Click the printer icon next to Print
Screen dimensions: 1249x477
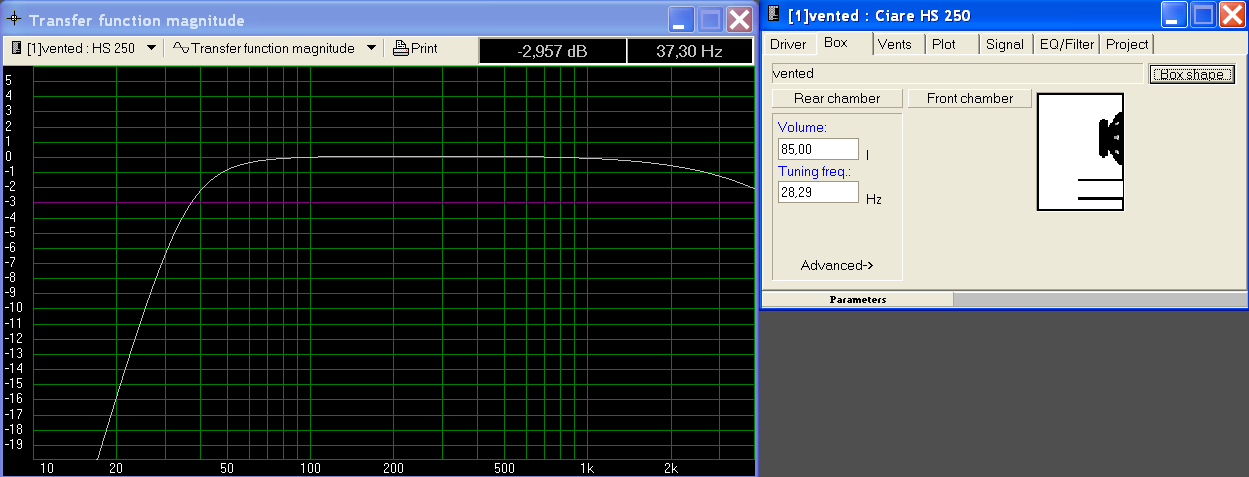pos(400,48)
